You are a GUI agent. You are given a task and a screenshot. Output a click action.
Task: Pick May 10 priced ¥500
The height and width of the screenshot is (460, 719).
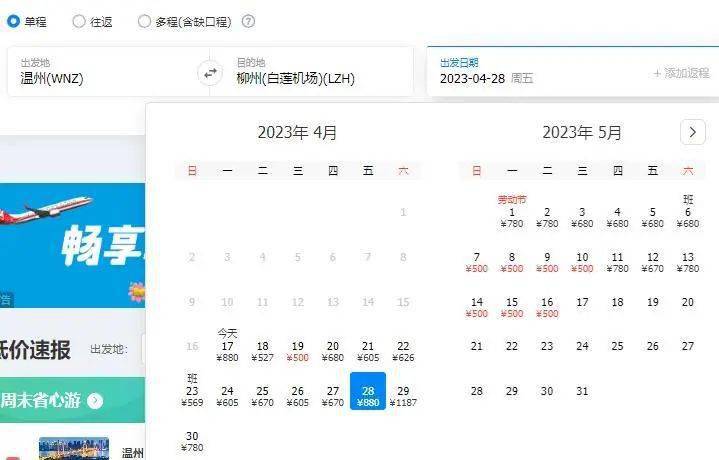[x=582, y=262]
